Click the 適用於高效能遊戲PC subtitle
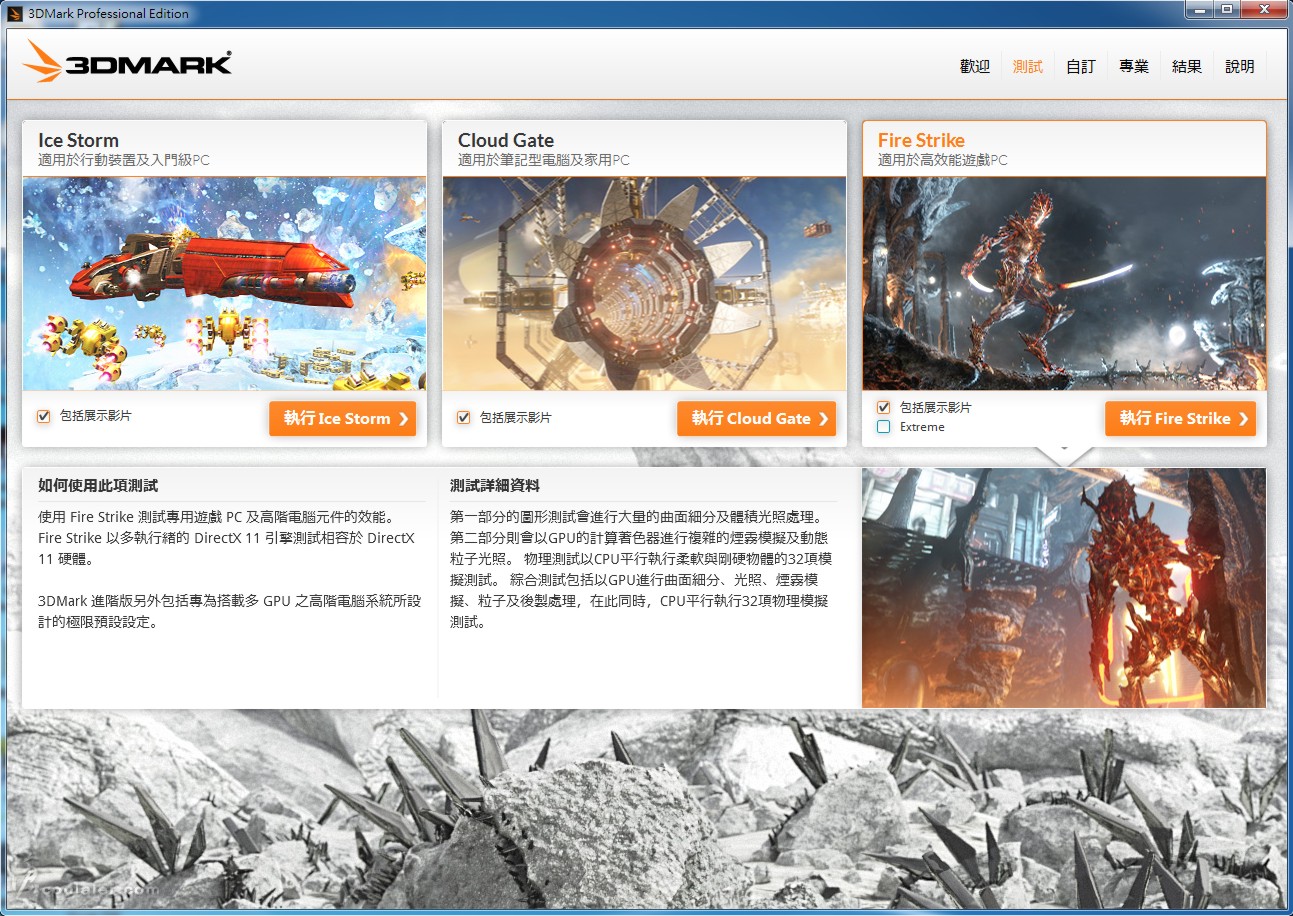This screenshot has width=1293, height=916. tap(943, 160)
